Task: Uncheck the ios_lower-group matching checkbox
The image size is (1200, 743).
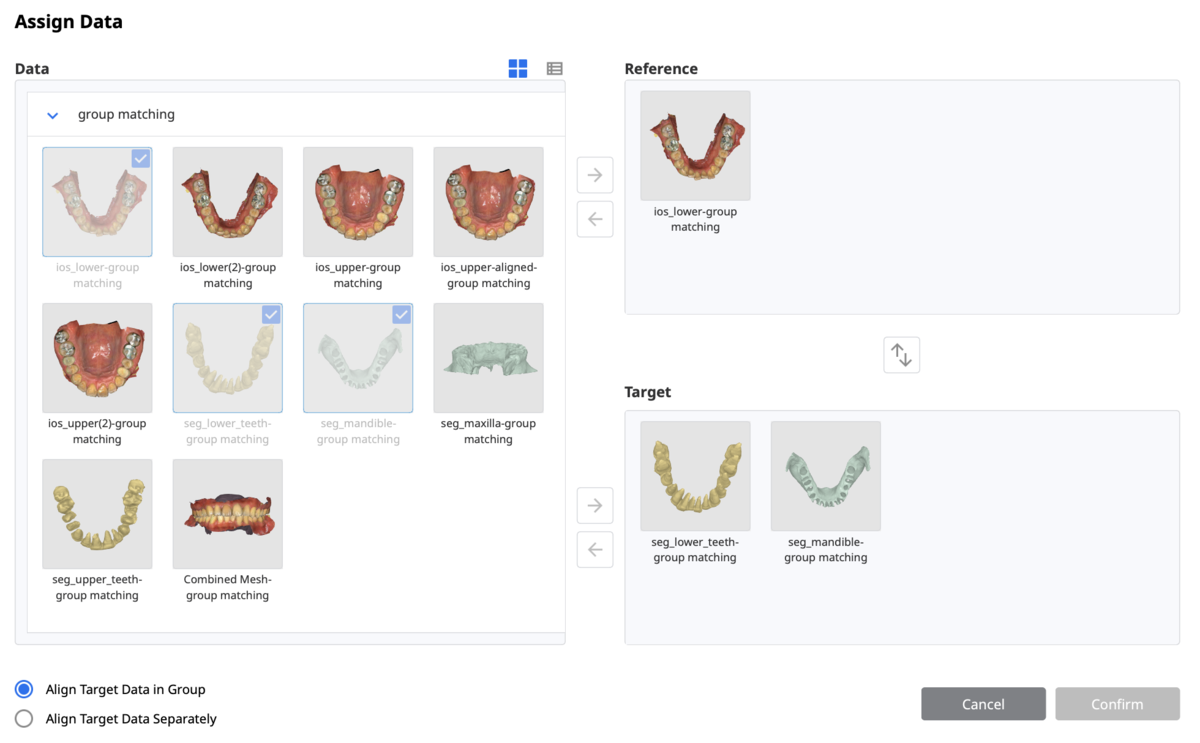Action: [141, 158]
